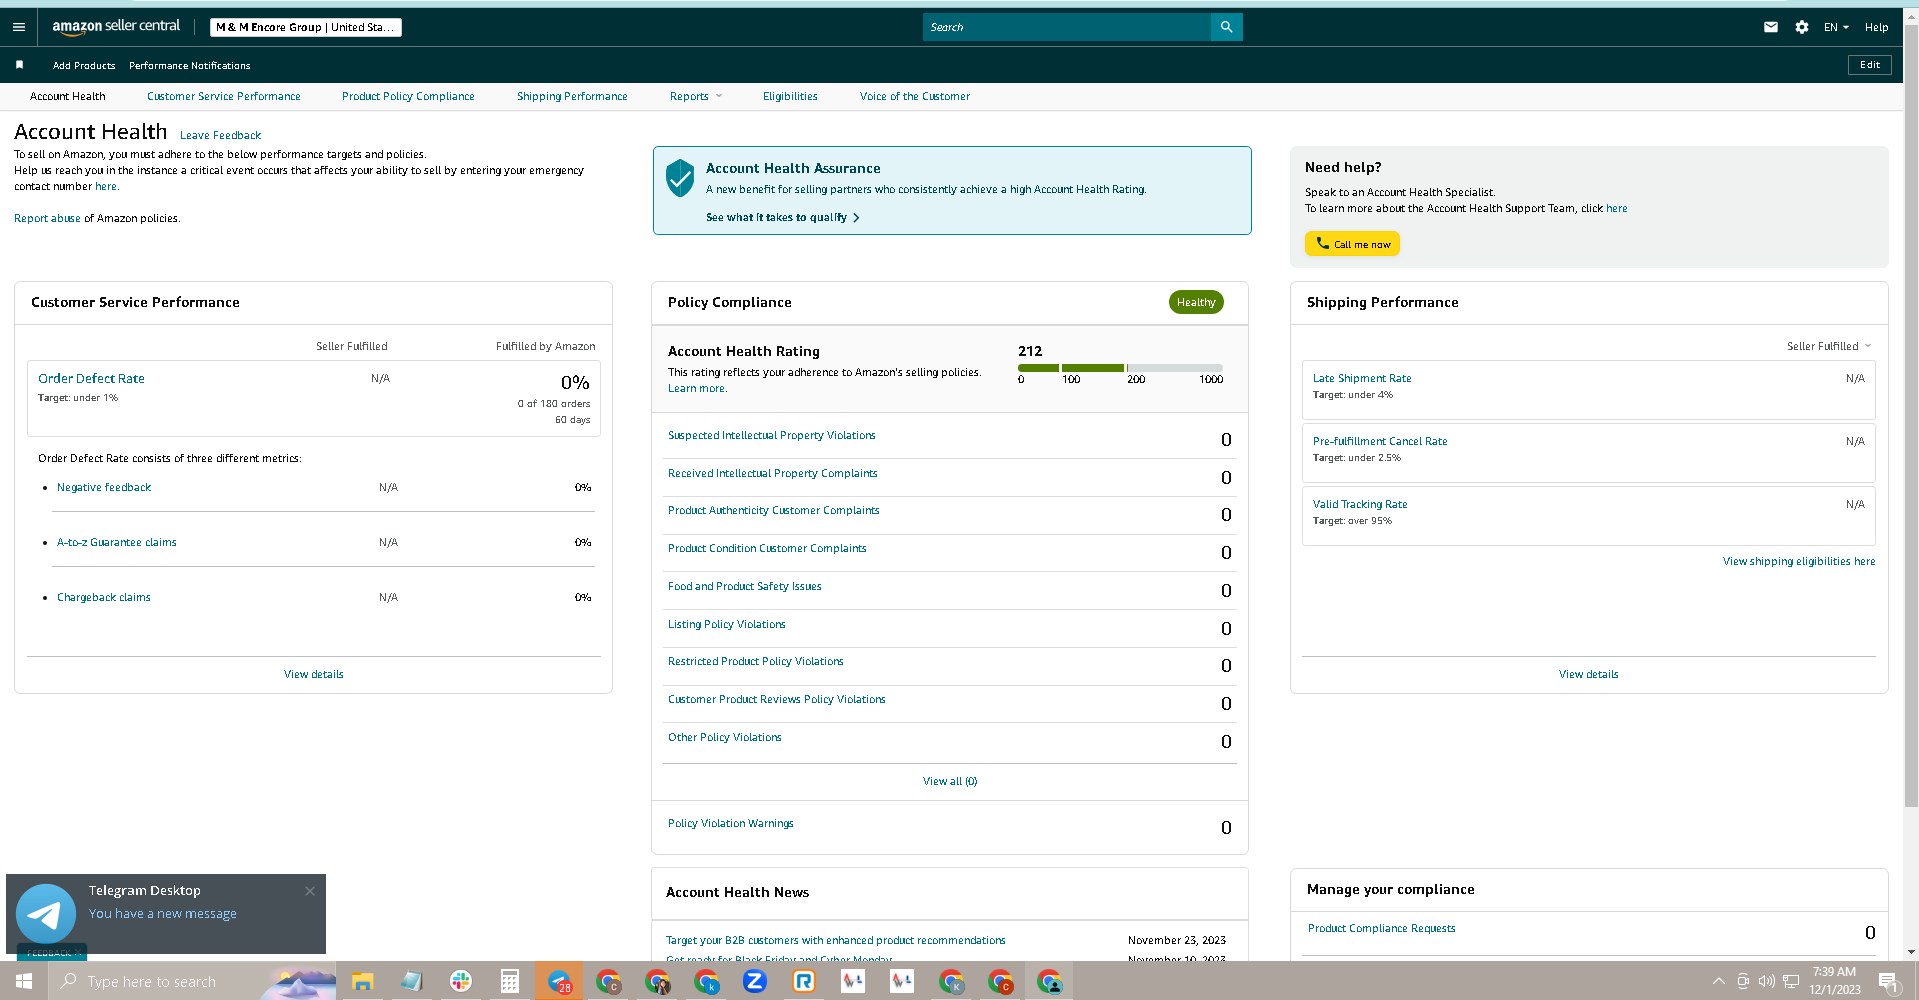Click the Account Health Rating progress bar
This screenshot has width=1919, height=1000.
[x=1120, y=368]
